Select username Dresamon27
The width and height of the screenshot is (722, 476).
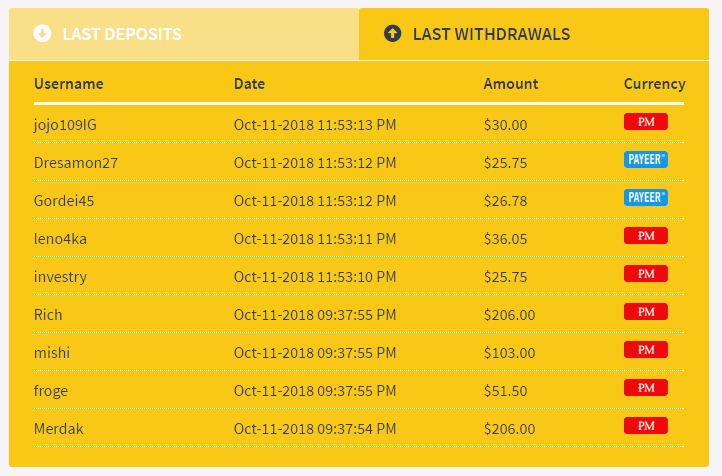tap(76, 162)
